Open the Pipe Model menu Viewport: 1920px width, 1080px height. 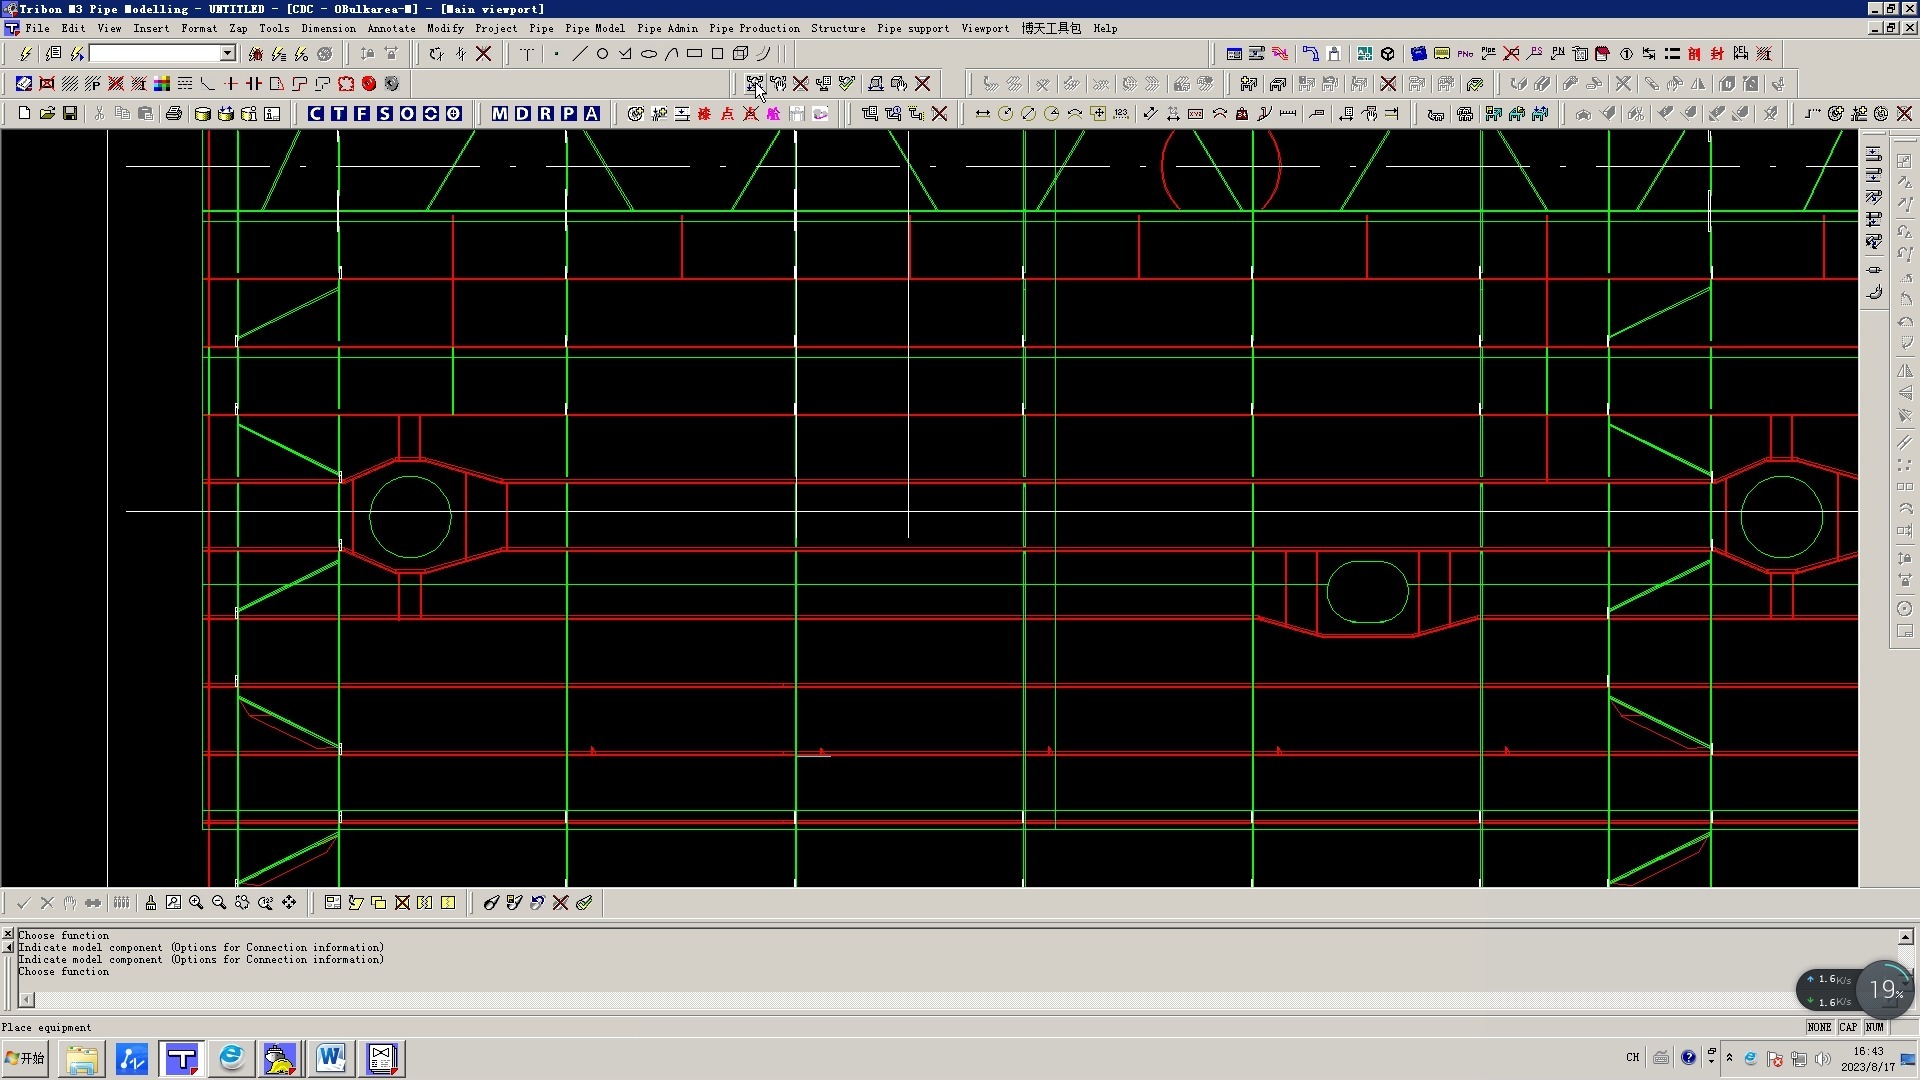pyautogui.click(x=595, y=28)
